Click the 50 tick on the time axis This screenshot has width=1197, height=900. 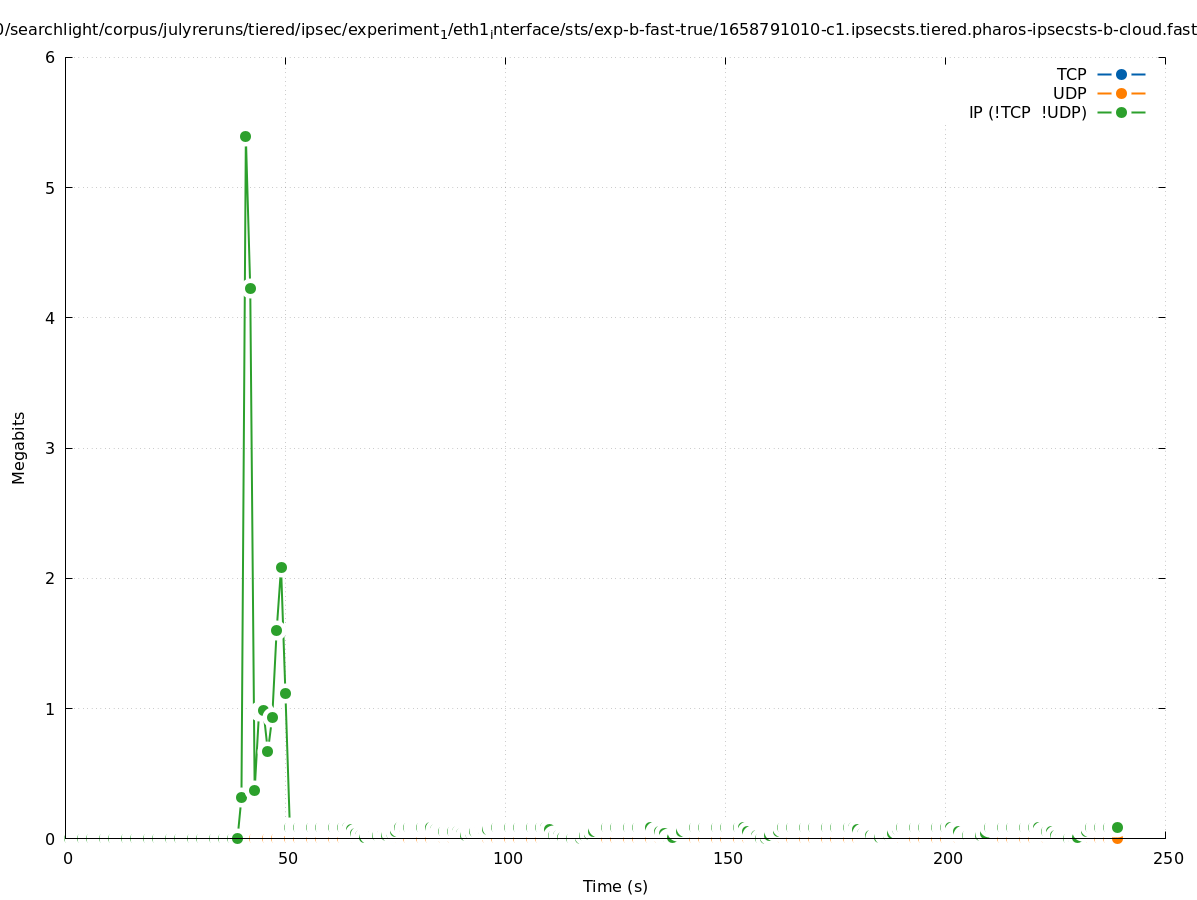288,859
